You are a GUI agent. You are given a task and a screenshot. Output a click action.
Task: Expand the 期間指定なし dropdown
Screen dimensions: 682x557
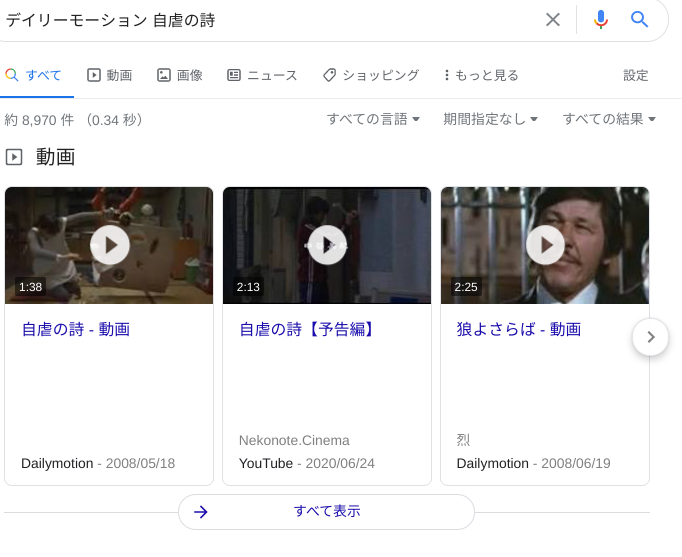[x=491, y=119]
